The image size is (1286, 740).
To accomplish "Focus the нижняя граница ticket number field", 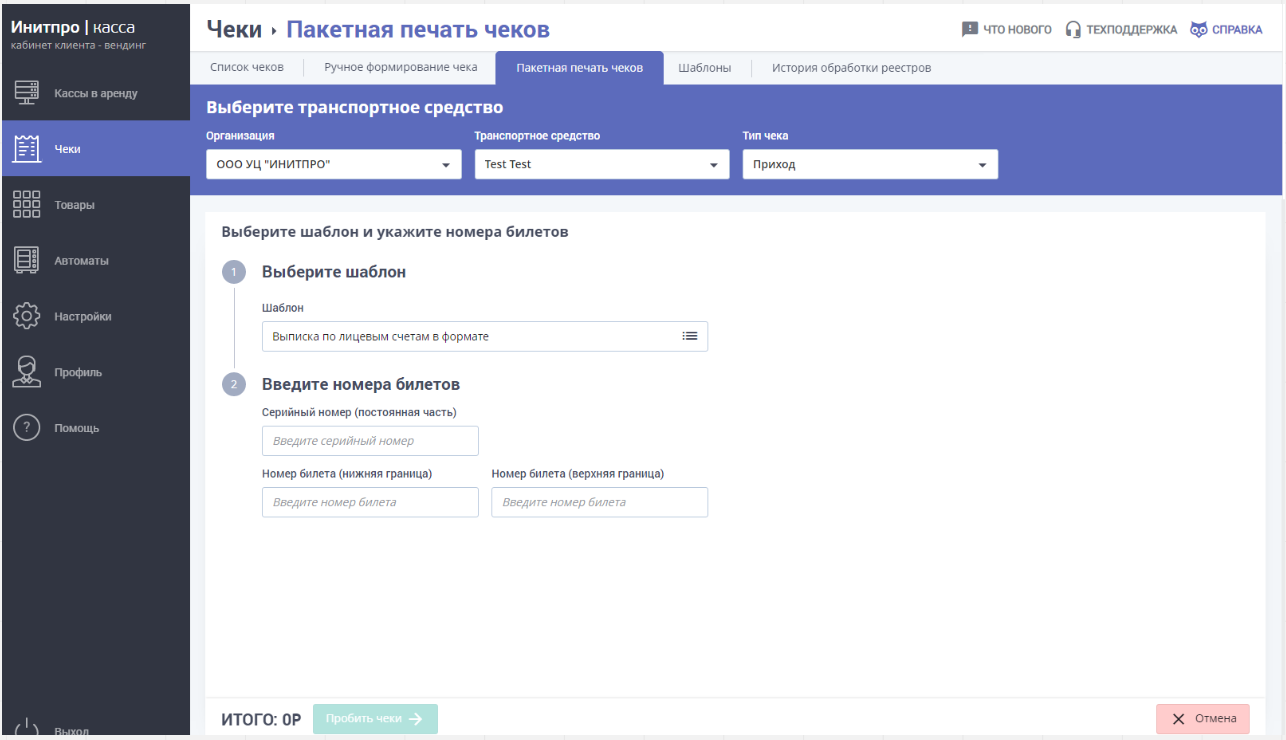I will tap(370, 502).
